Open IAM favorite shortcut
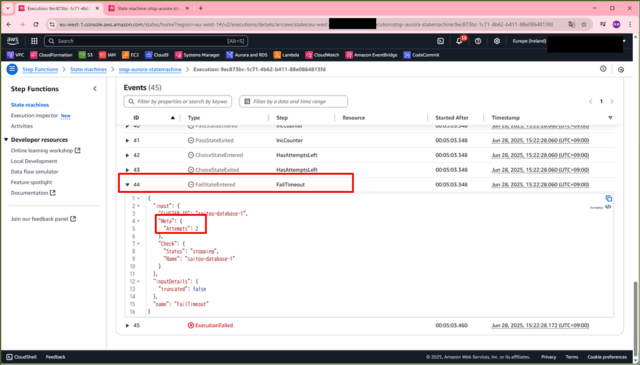 [x=107, y=55]
